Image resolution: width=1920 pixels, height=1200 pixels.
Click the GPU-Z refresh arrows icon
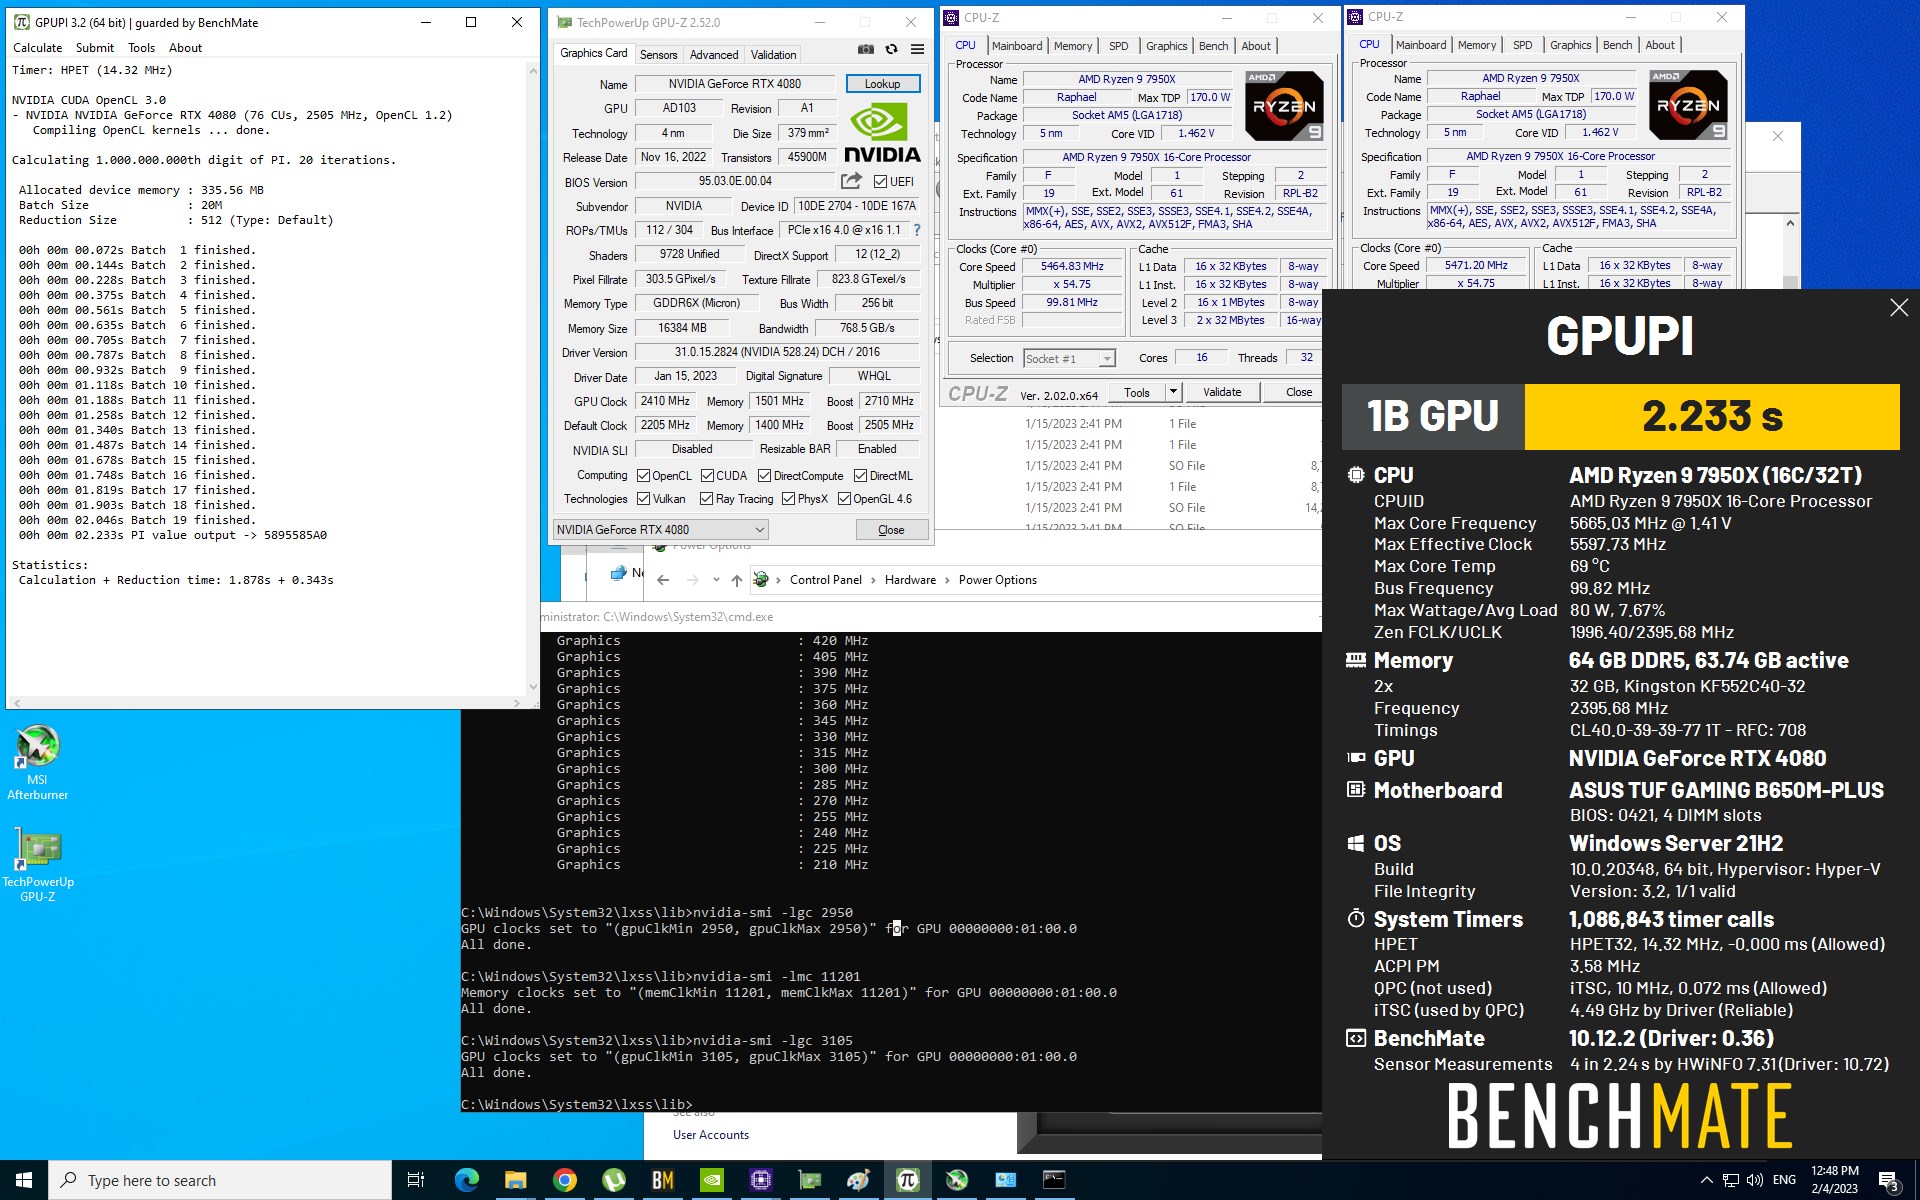click(891, 49)
